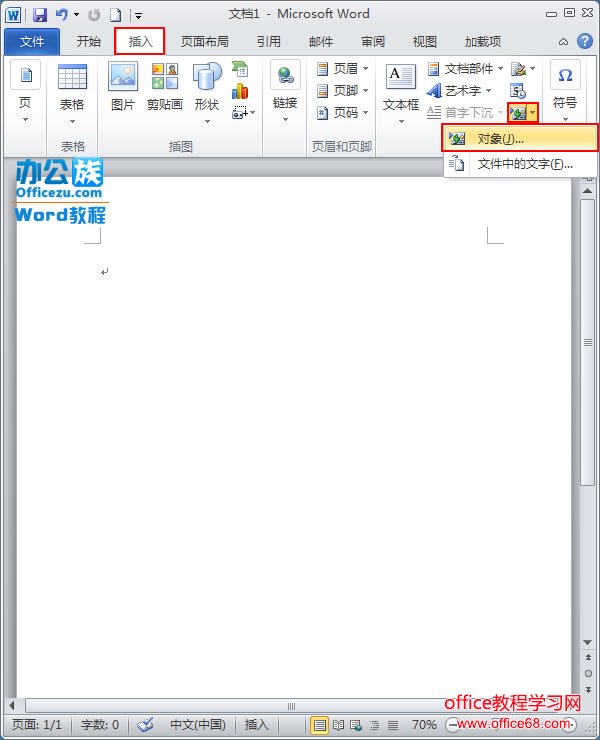Open the 链接 links dropdown
This screenshot has width=600, height=740.
(x=285, y=92)
